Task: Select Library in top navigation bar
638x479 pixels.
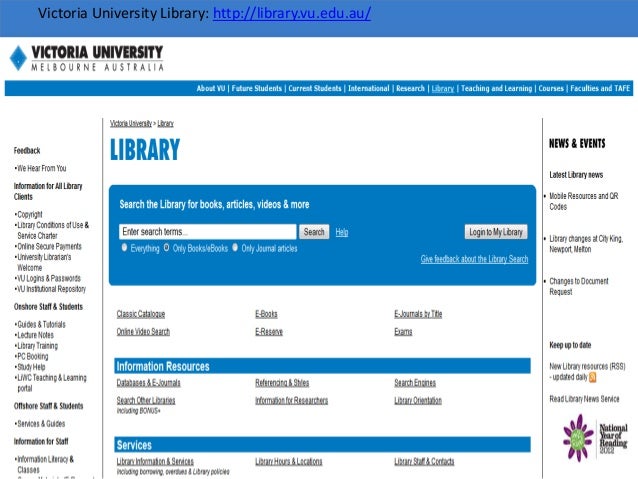Action: pyautogui.click(x=443, y=88)
